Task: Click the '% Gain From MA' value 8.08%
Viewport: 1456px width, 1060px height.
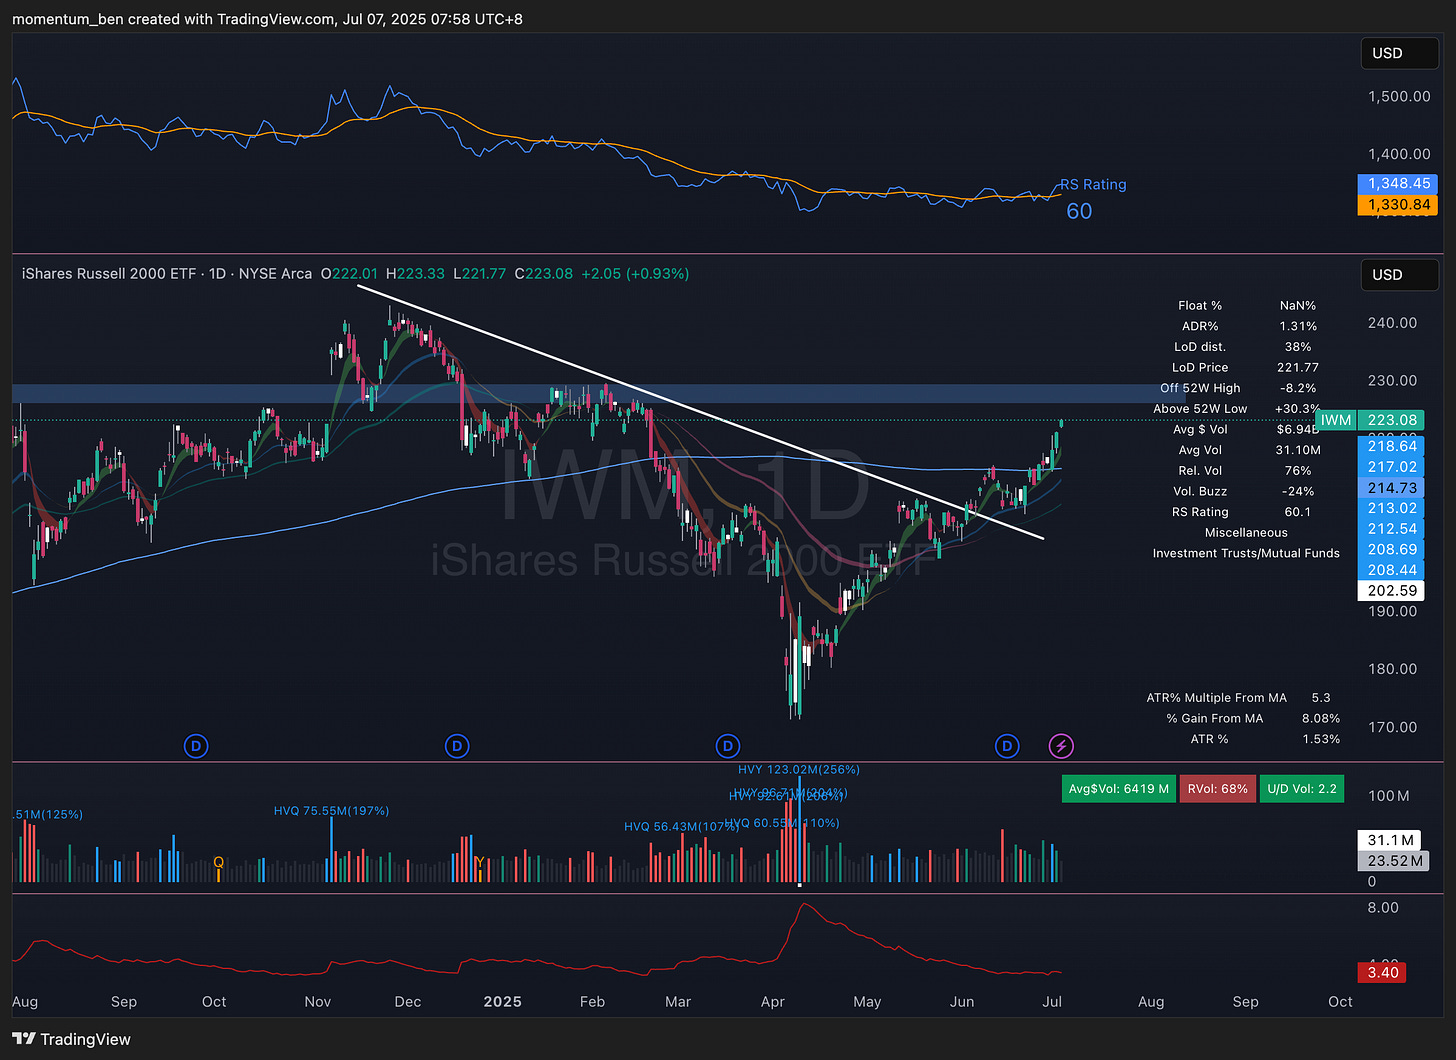Action: pos(1321,718)
